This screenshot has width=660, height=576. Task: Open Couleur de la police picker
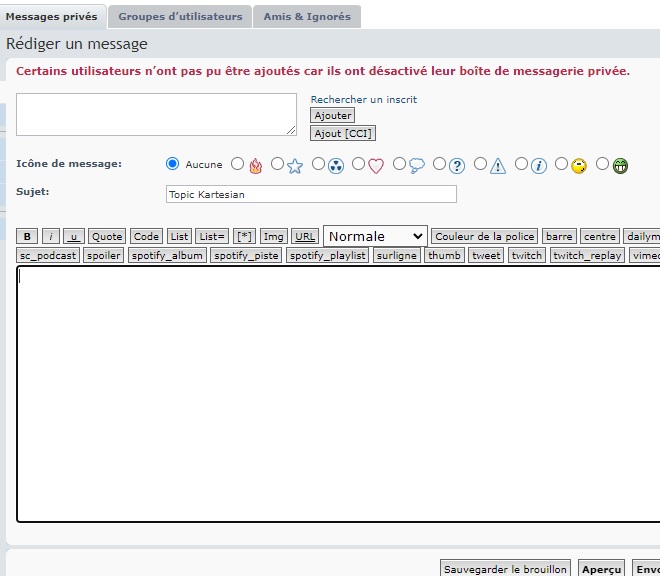point(484,236)
